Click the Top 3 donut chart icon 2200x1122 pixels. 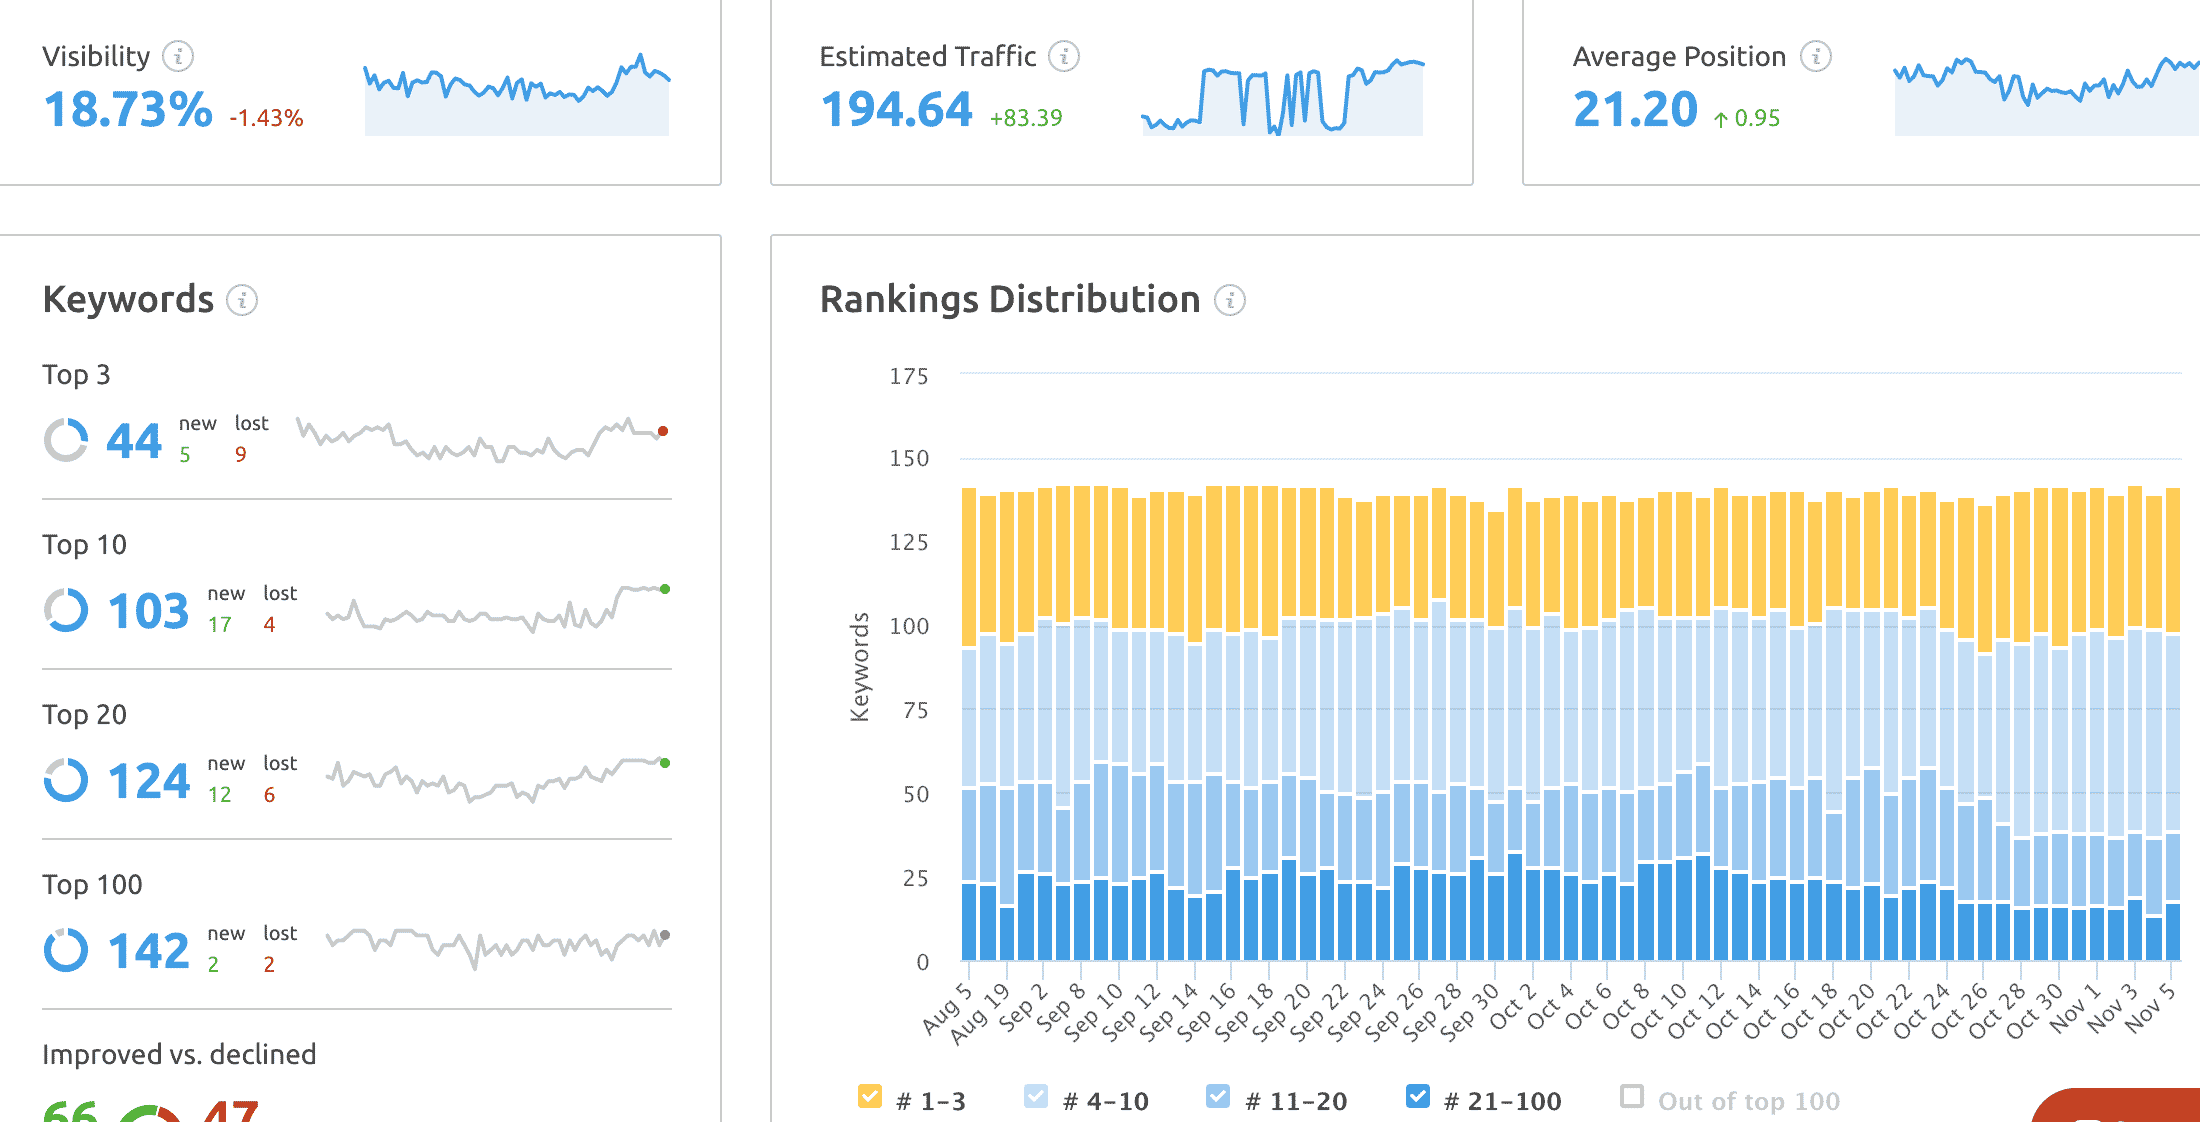tap(66, 440)
